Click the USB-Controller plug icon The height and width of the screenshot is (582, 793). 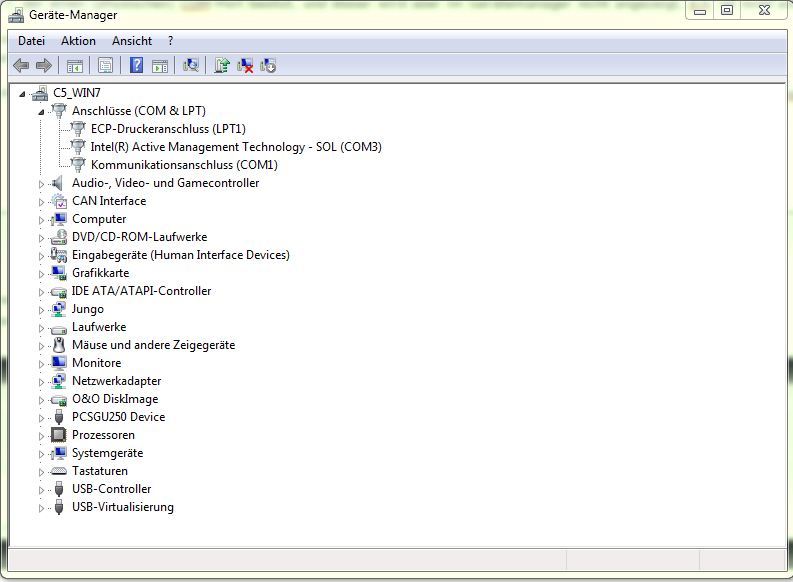click(x=59, y=489)
